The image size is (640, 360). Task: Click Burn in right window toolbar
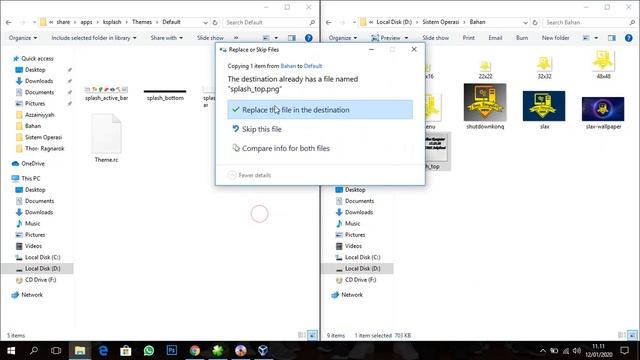522,38
